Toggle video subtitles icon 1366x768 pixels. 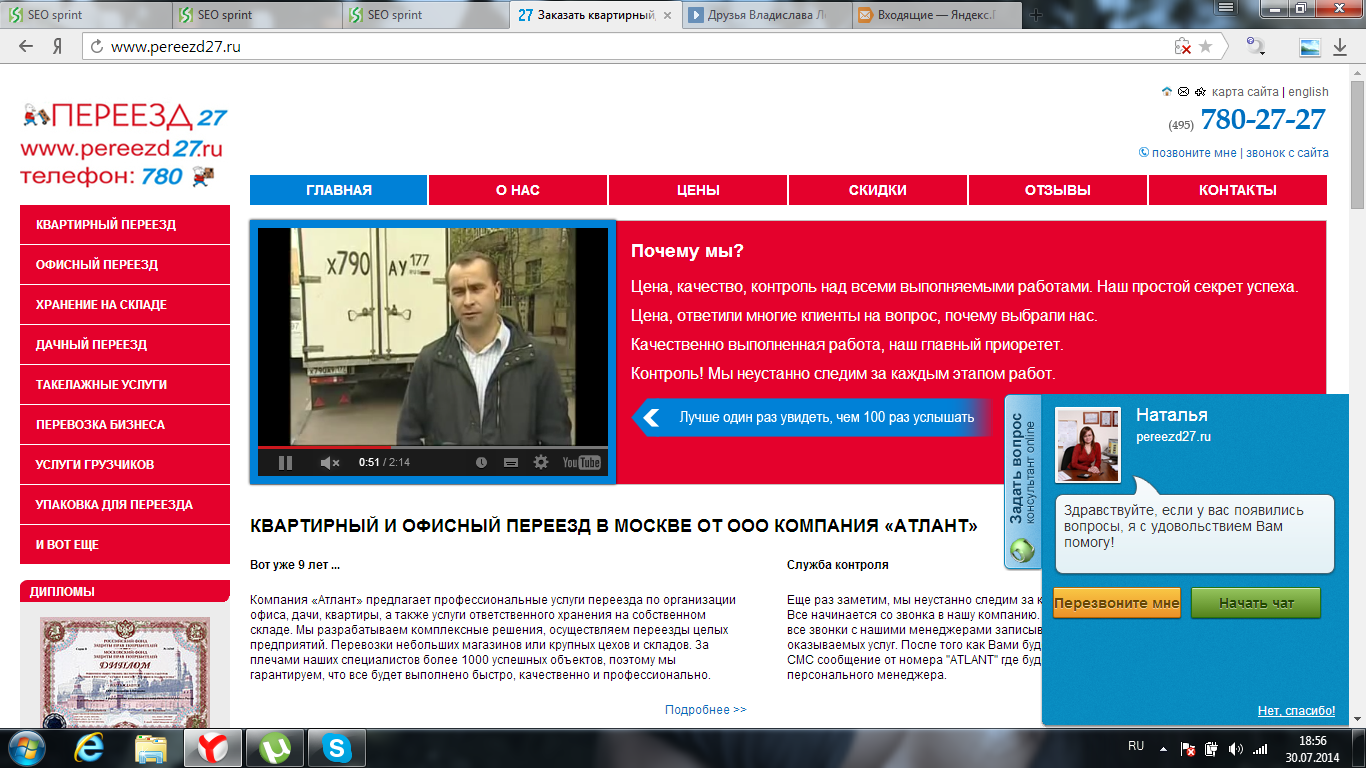tap(511, 462)
